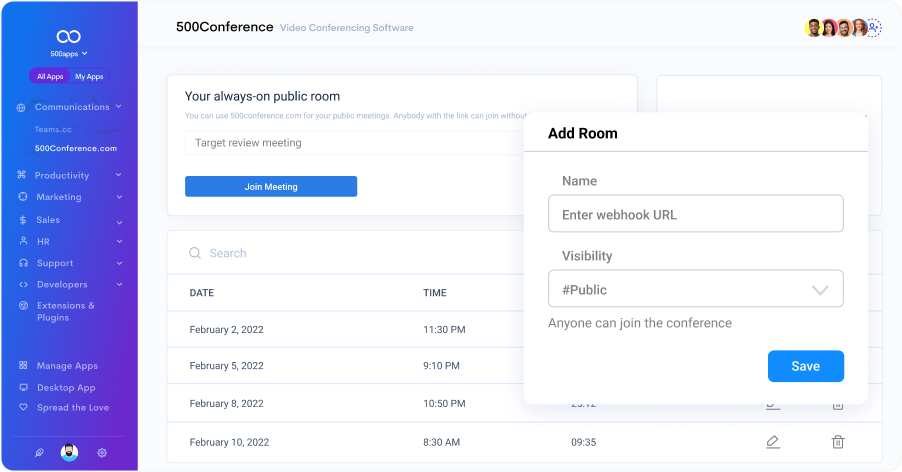
Task: Click the 500apps infinity logo
Action: [68, 37]
